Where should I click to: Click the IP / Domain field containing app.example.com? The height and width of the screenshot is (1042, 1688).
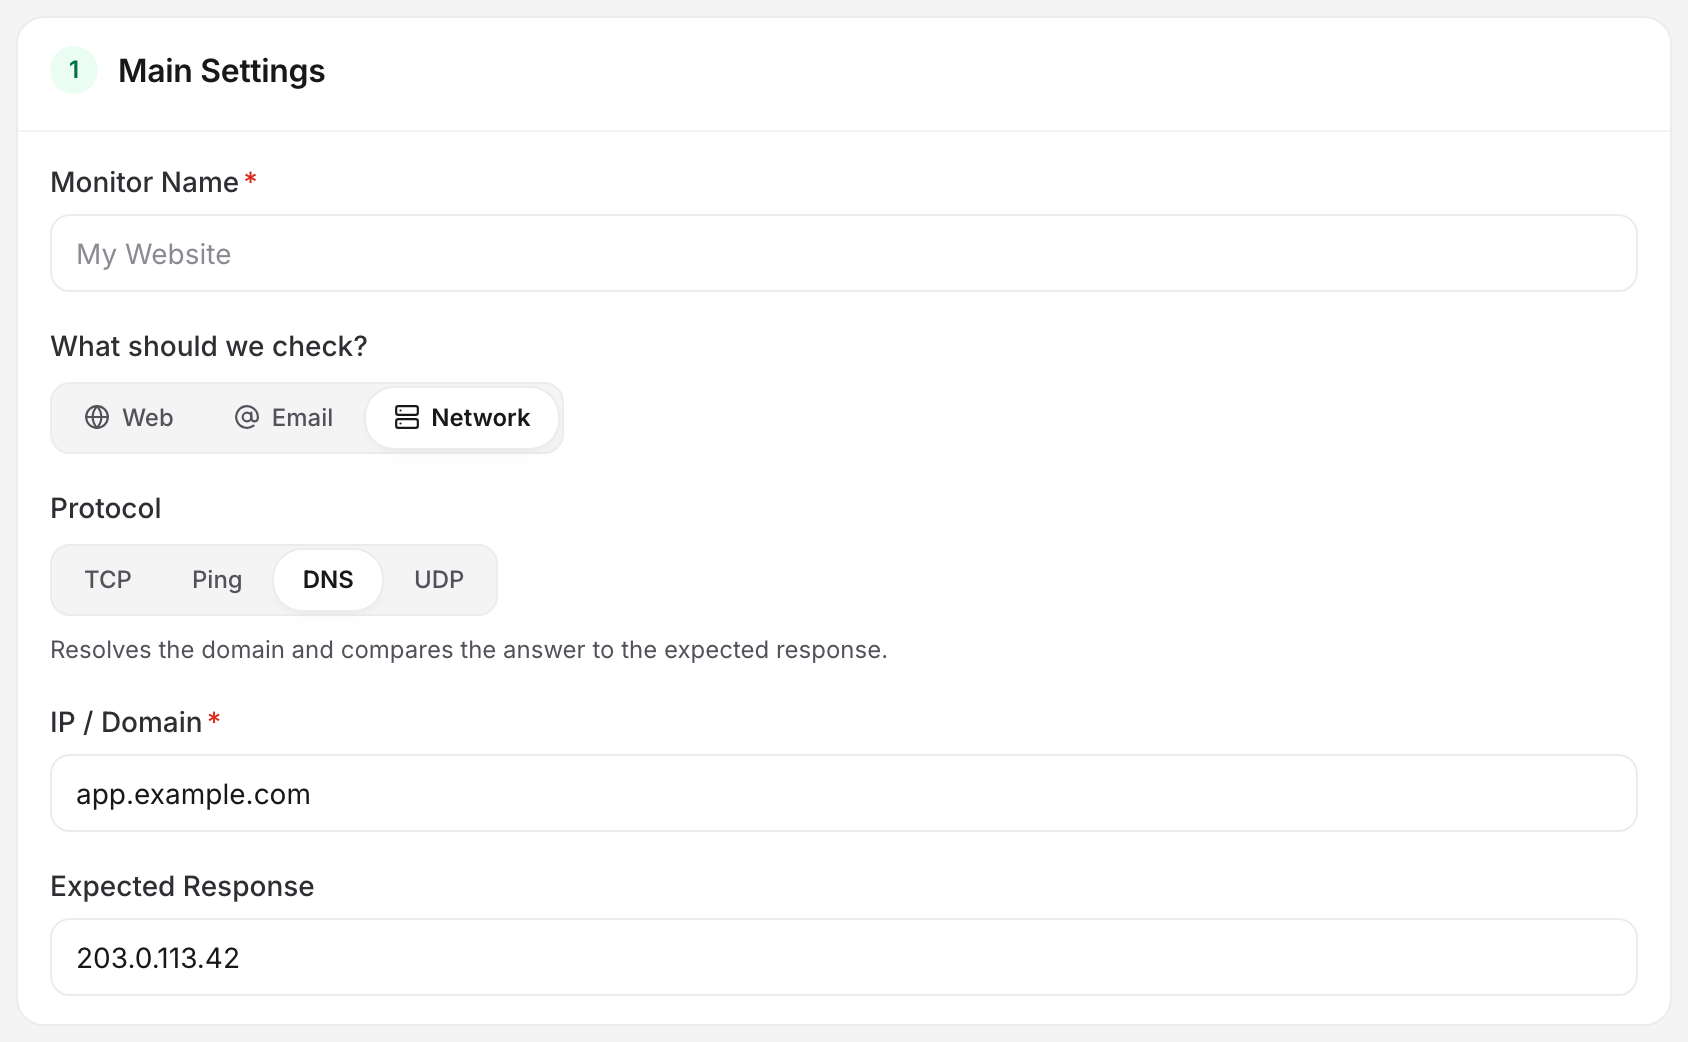(844, 793)
